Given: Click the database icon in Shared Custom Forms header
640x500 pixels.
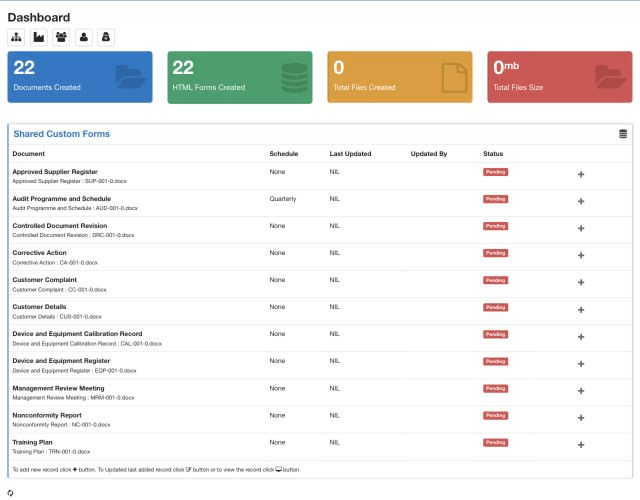Looking at the screenshot, I should click(x=623, y=134).
